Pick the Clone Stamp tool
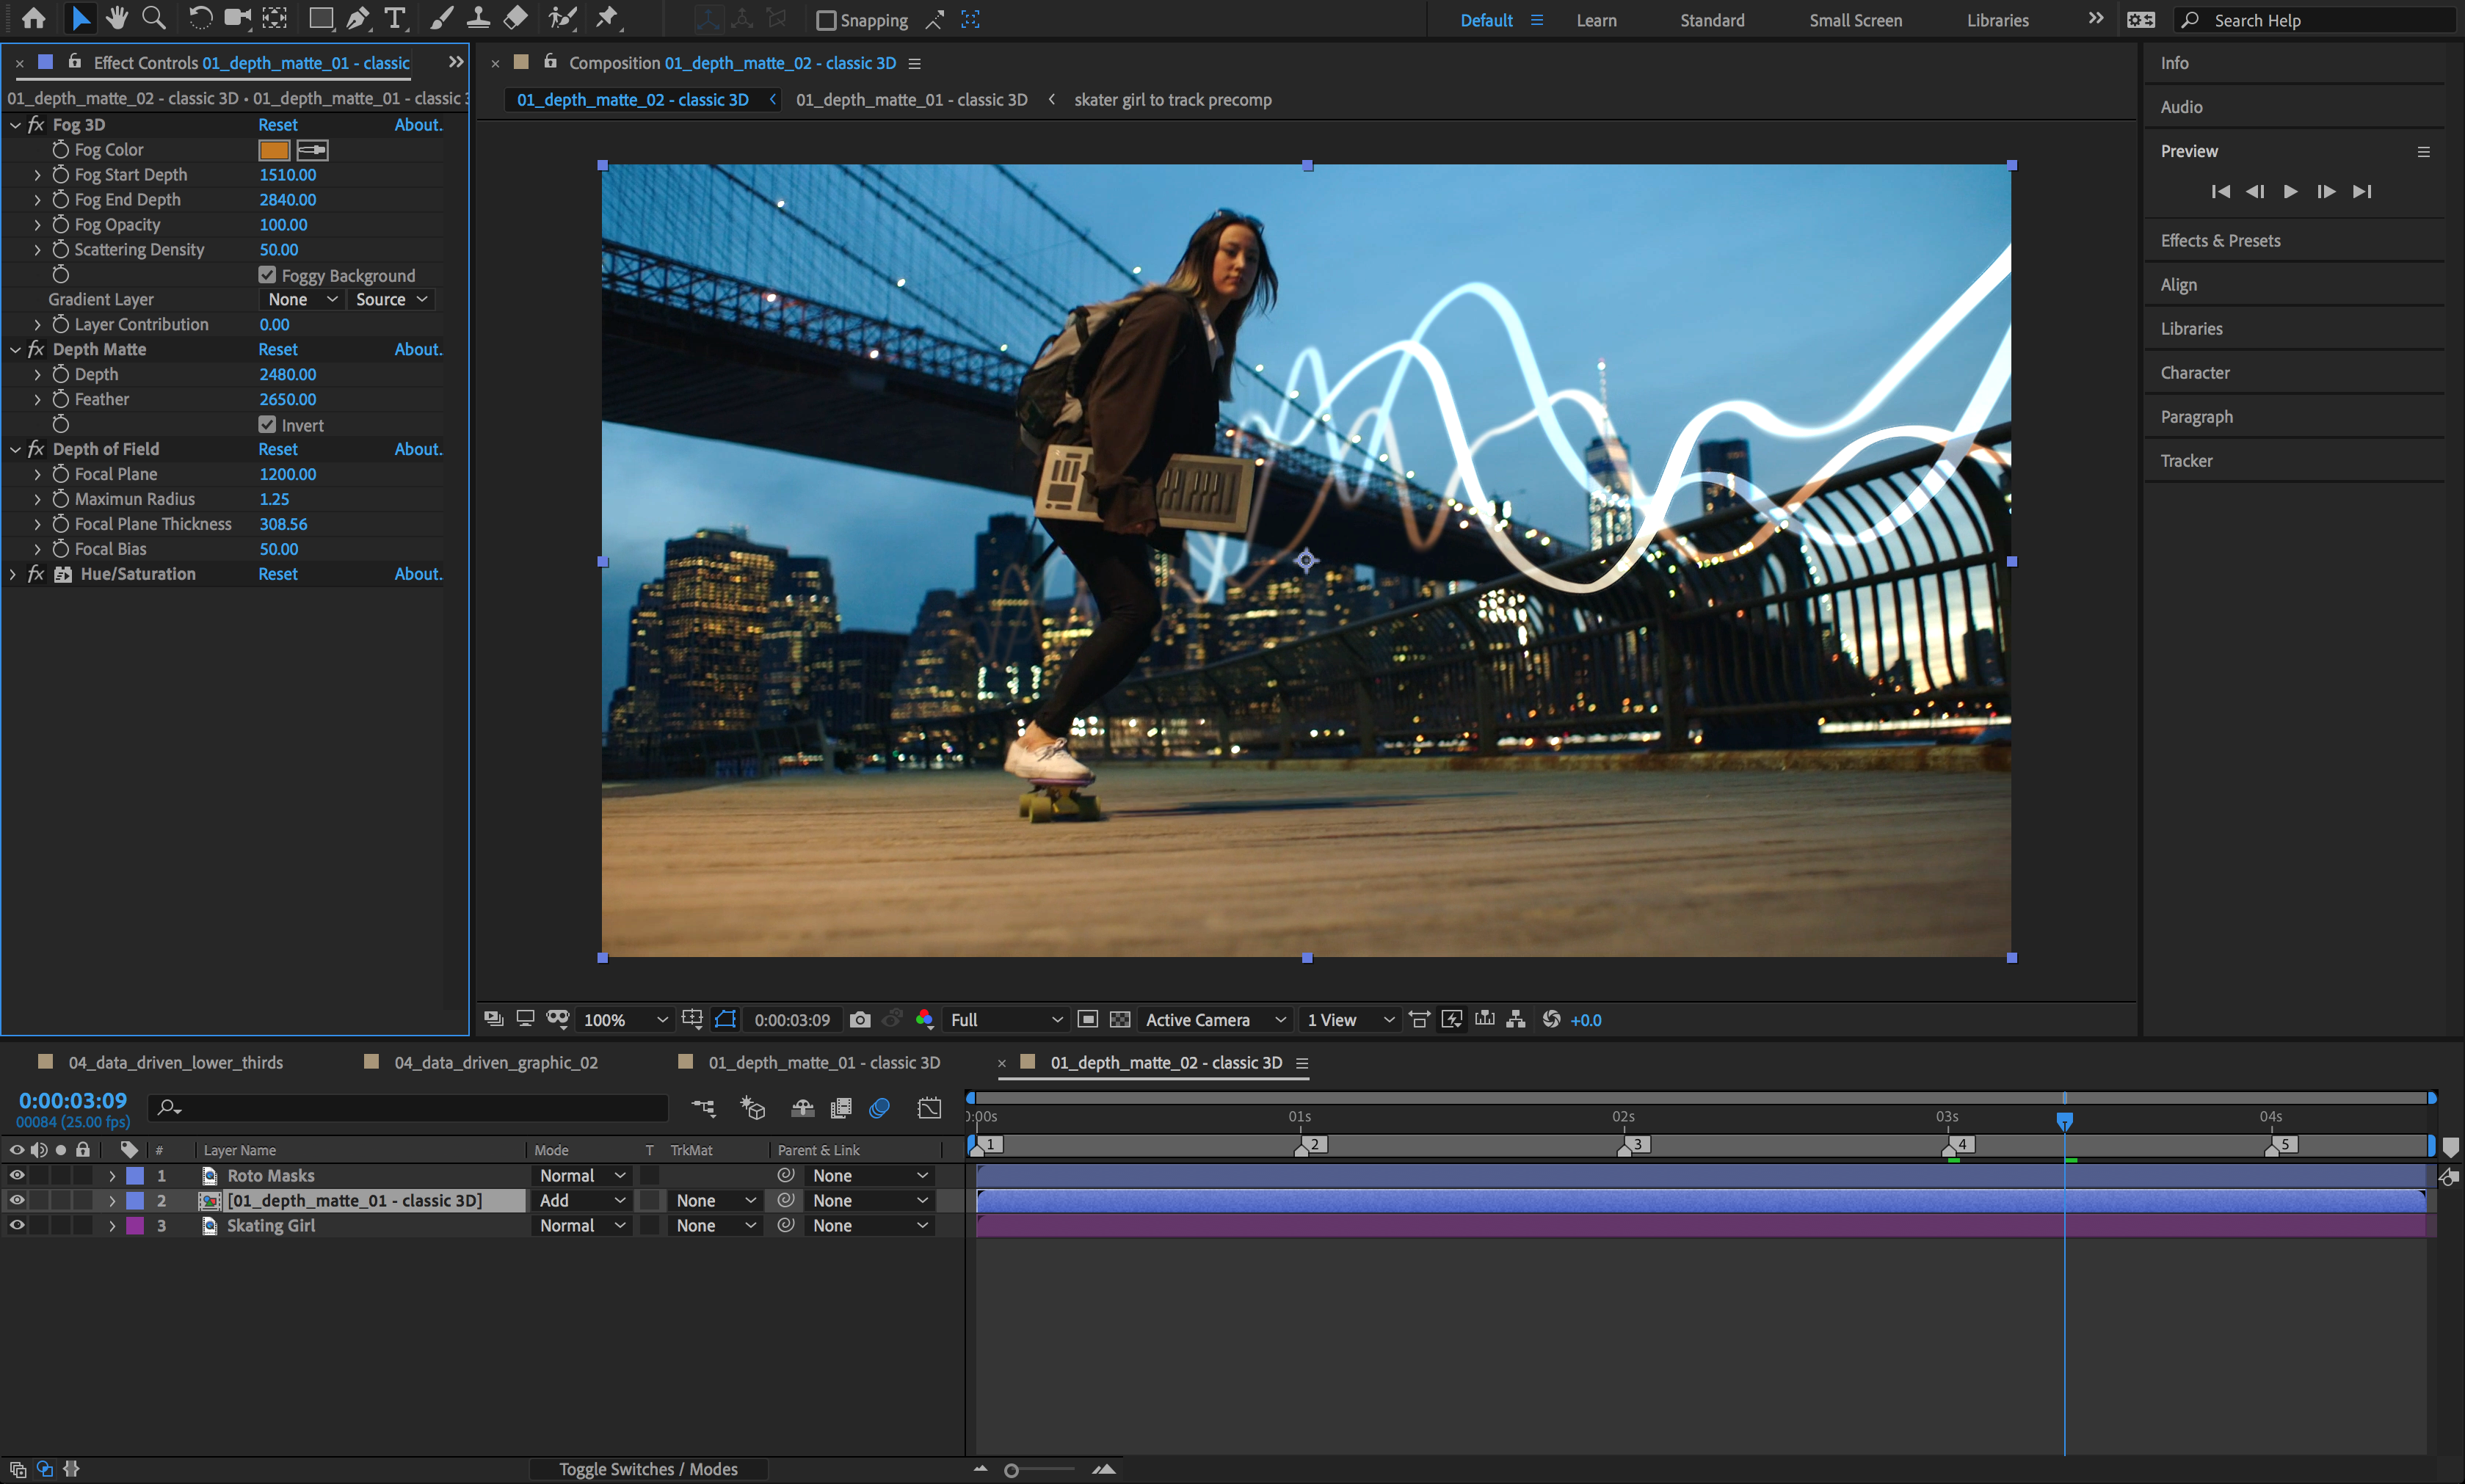This screenshot has width=2465, height=1484. pos(479,17)
